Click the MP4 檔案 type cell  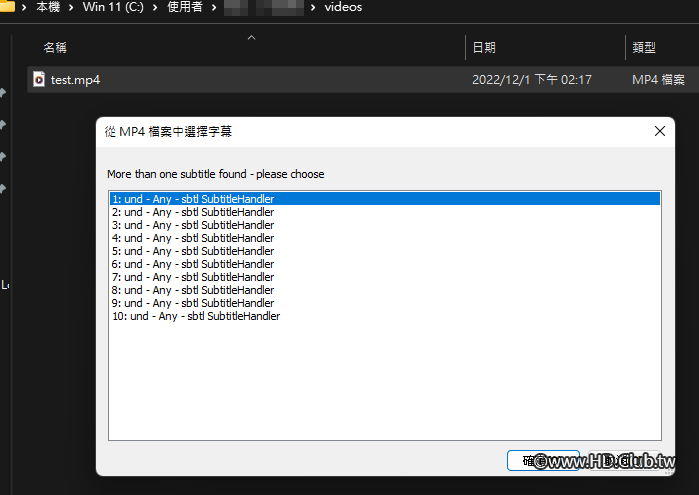pyautogui.click(x=658, y=80)
